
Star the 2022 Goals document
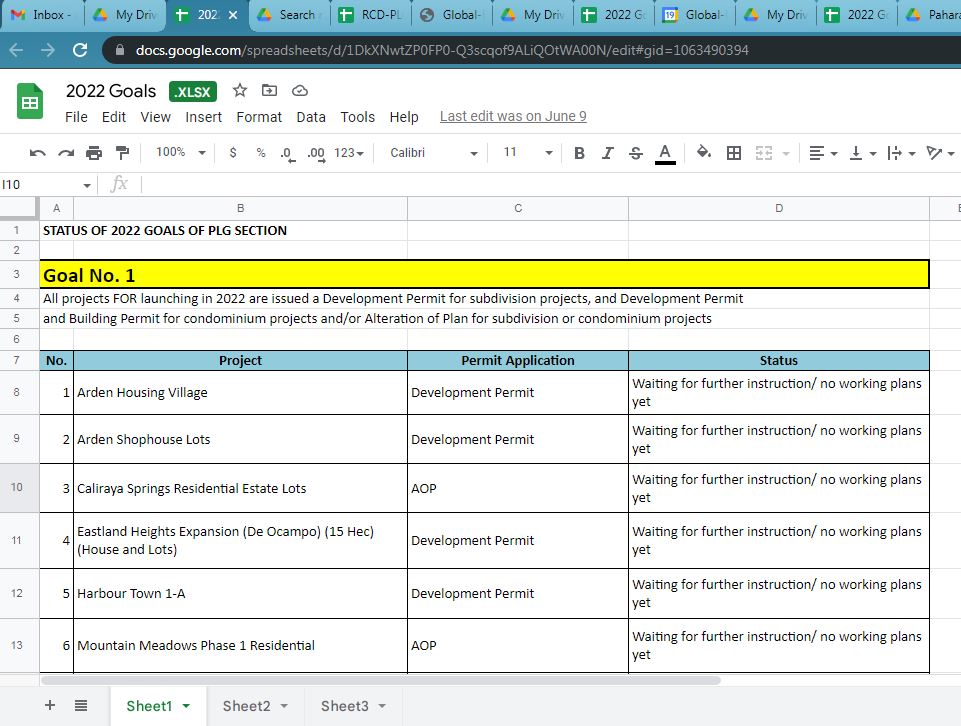pyautogui.click(x=240, y=91)
